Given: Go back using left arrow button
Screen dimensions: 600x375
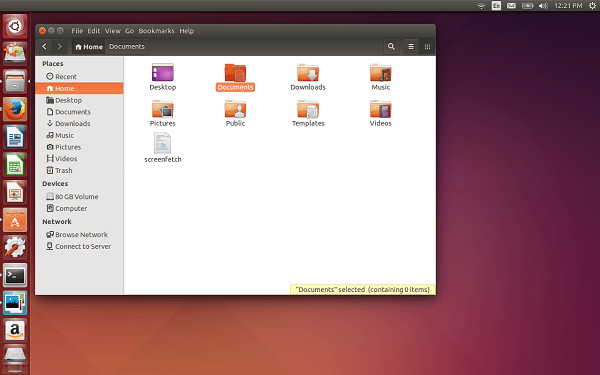Looking at the screenshot, I should 45,46.
